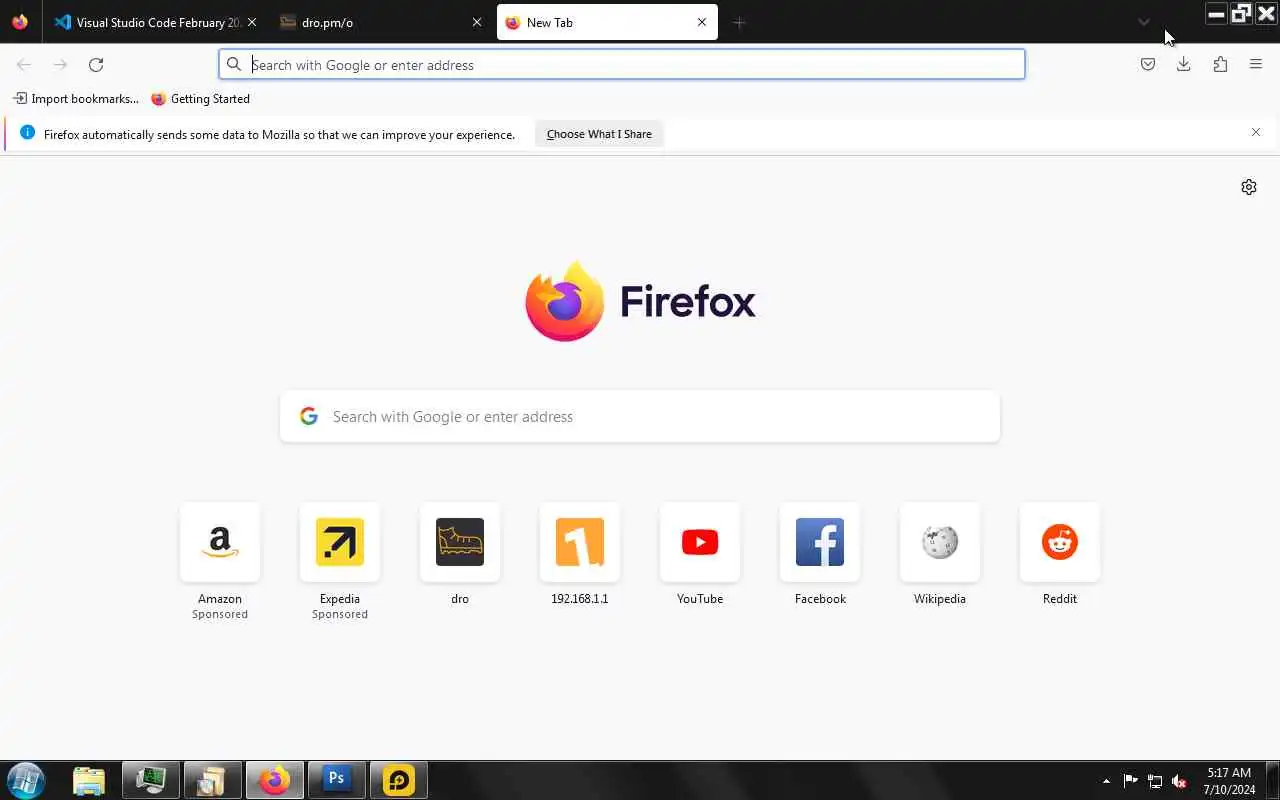Switch to the dro.pm/o tab

(x=381, y=22)
